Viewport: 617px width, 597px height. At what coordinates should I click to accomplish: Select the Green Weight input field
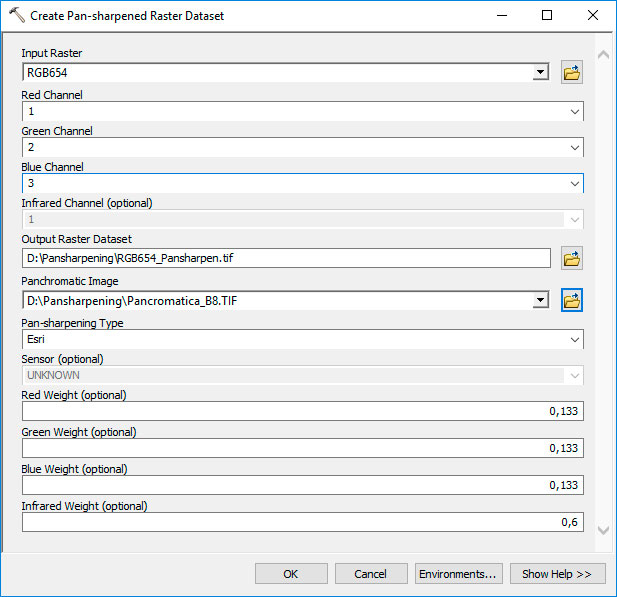(303, 448)
